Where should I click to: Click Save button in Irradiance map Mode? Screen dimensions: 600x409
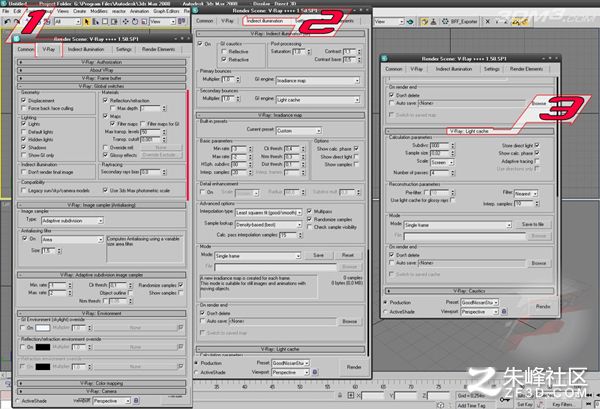click(x=318, y=255)
